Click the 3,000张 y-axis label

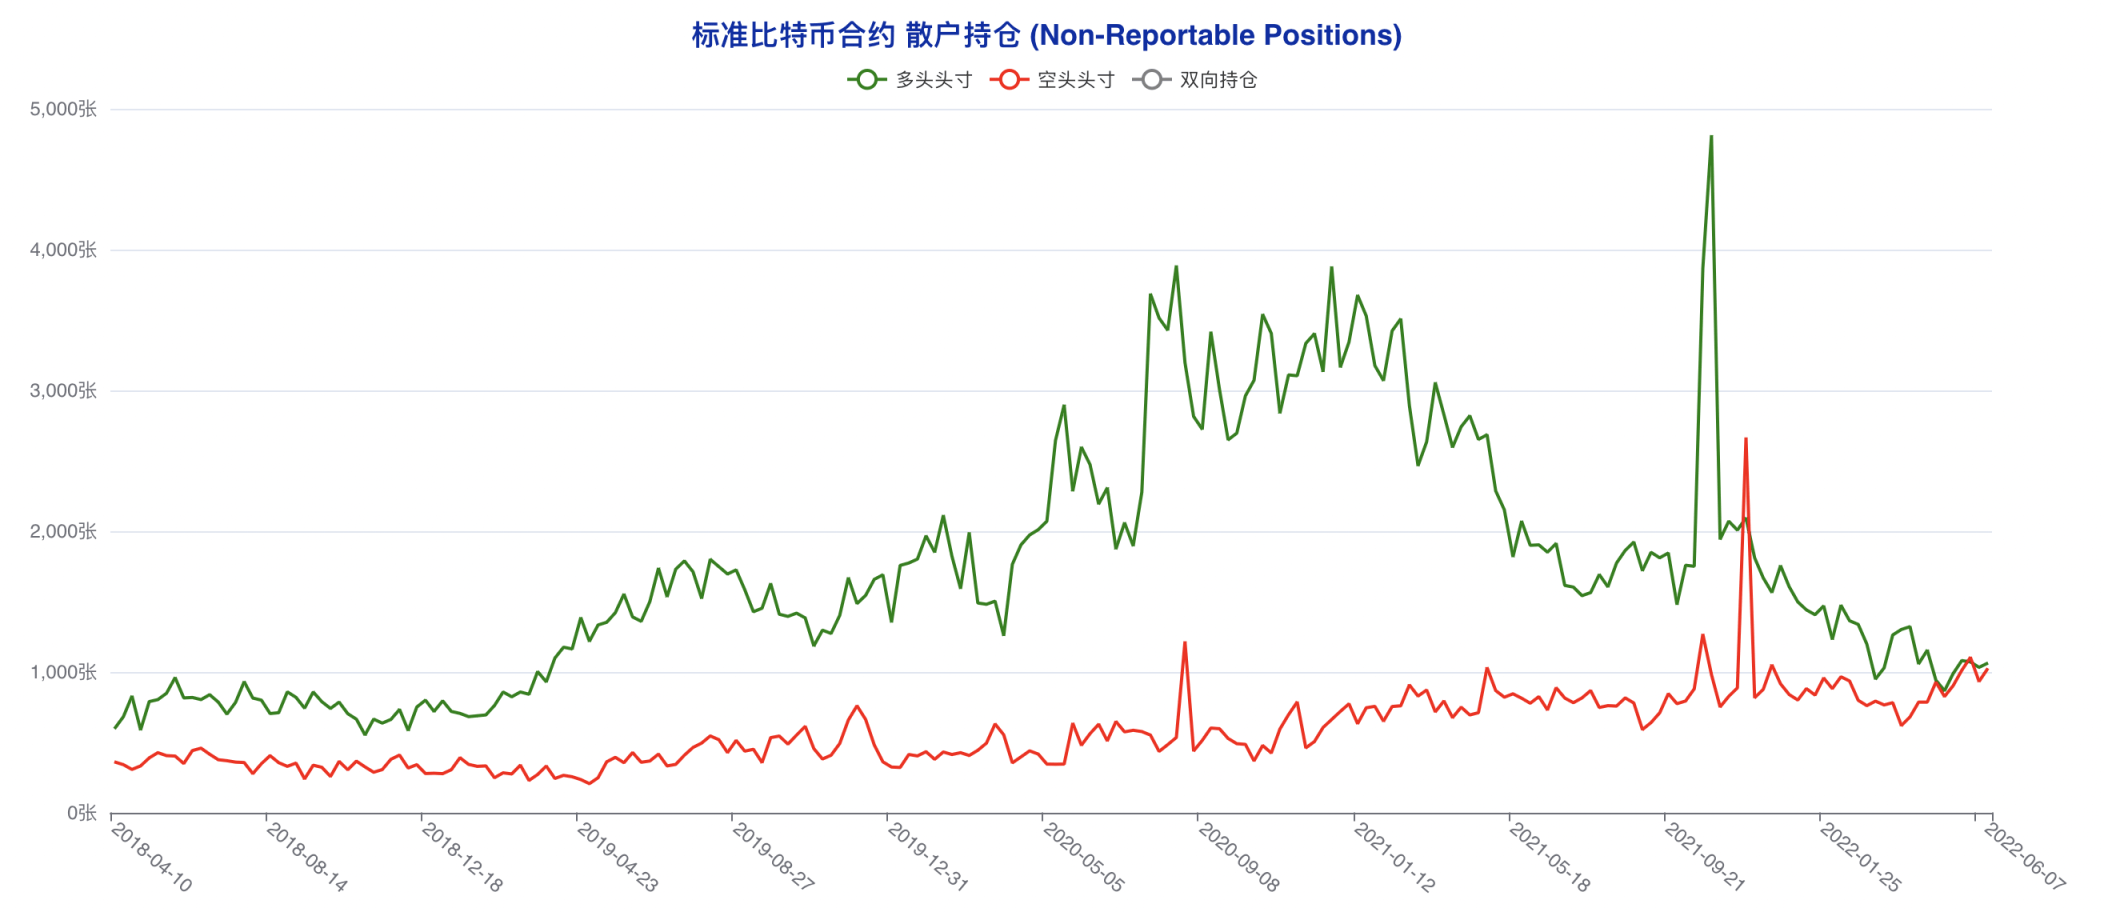(63, 391)
